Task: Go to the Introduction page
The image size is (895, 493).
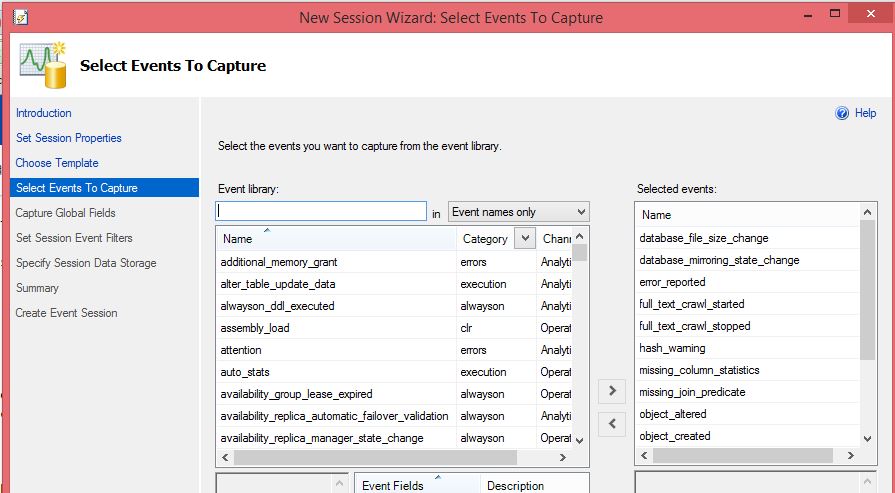Action: click(44, 113)
